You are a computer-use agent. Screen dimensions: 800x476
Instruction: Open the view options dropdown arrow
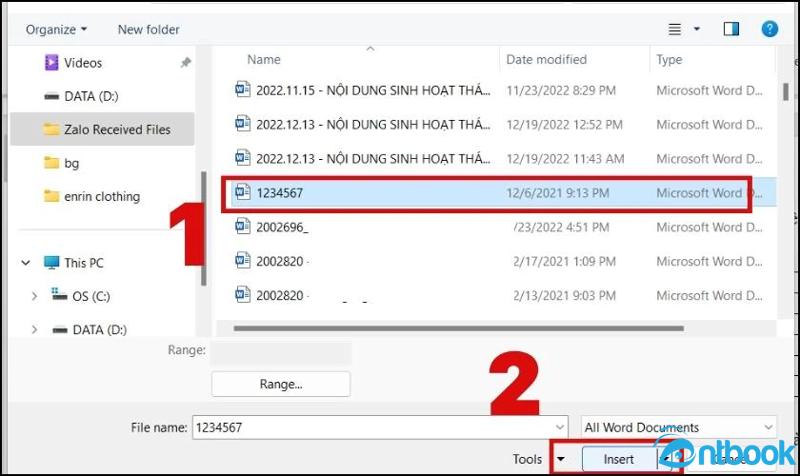(x=696, y=29)
